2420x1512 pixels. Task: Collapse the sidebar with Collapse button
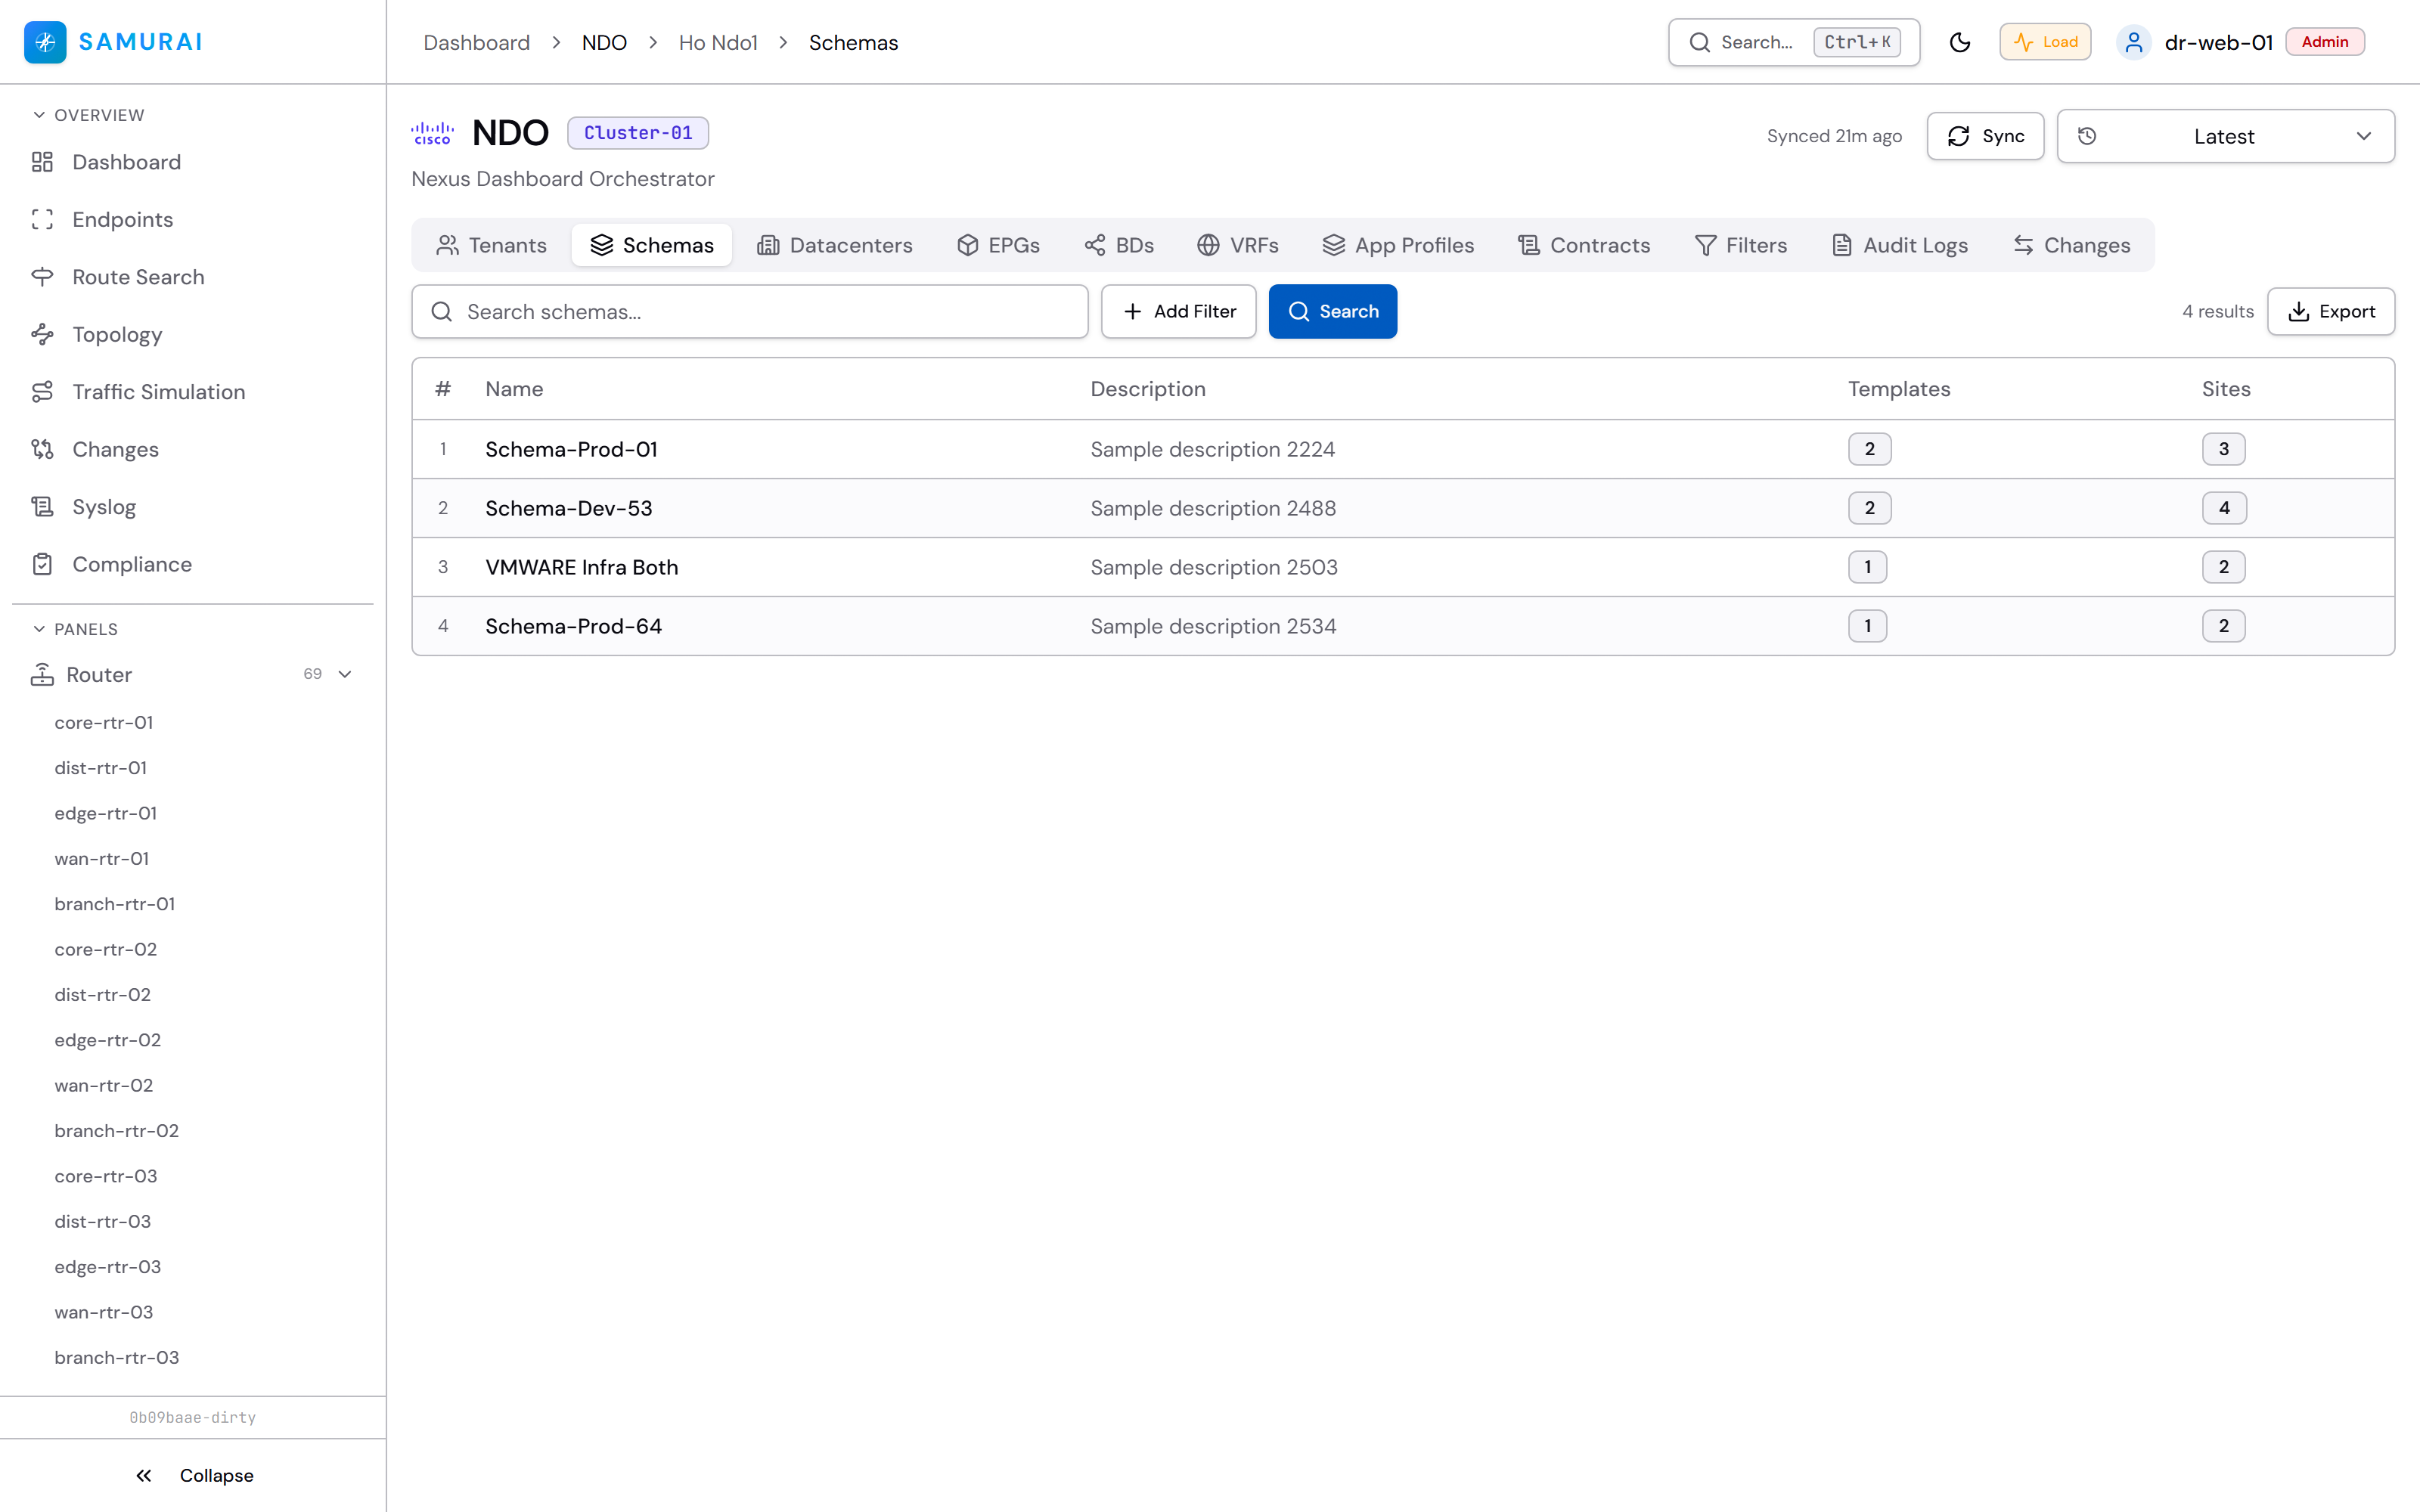(x=194, y=1475)
